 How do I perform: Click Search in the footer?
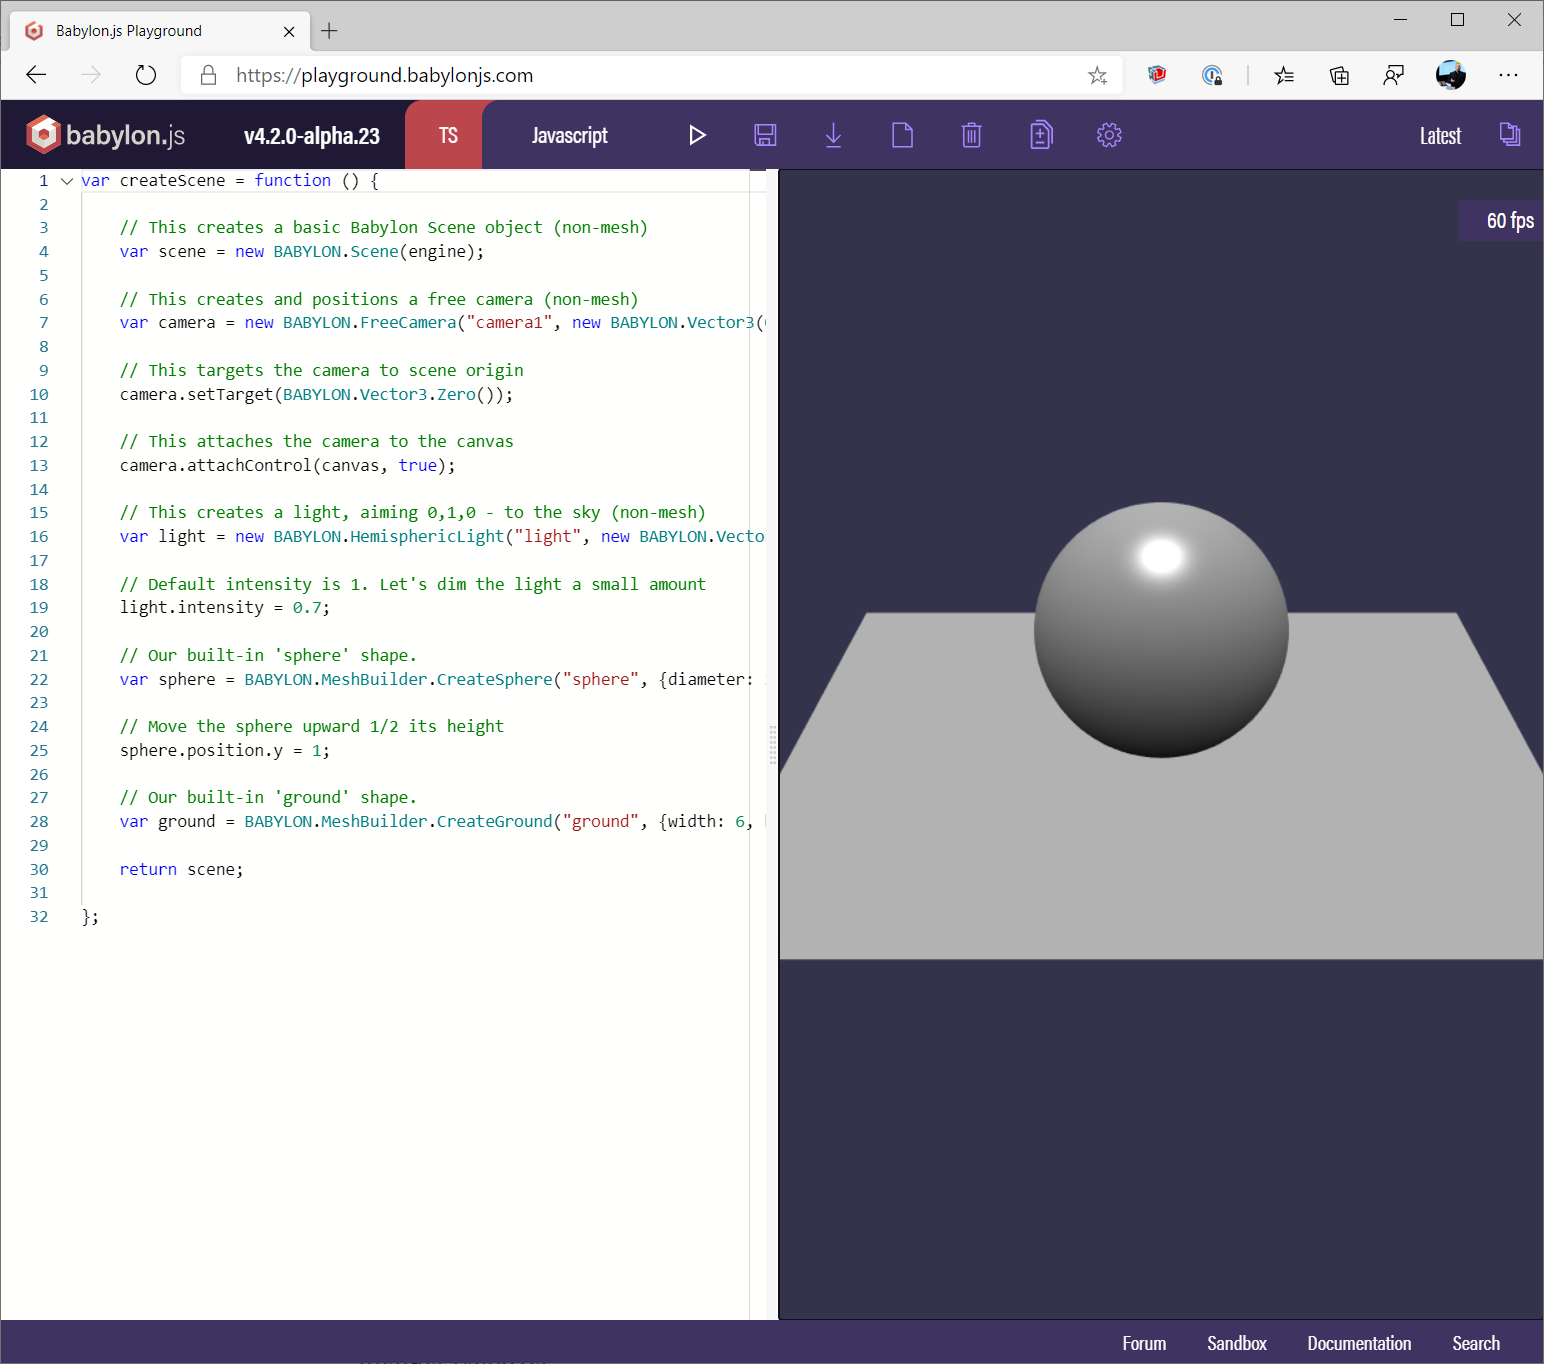click(x=1476, y=1343)
